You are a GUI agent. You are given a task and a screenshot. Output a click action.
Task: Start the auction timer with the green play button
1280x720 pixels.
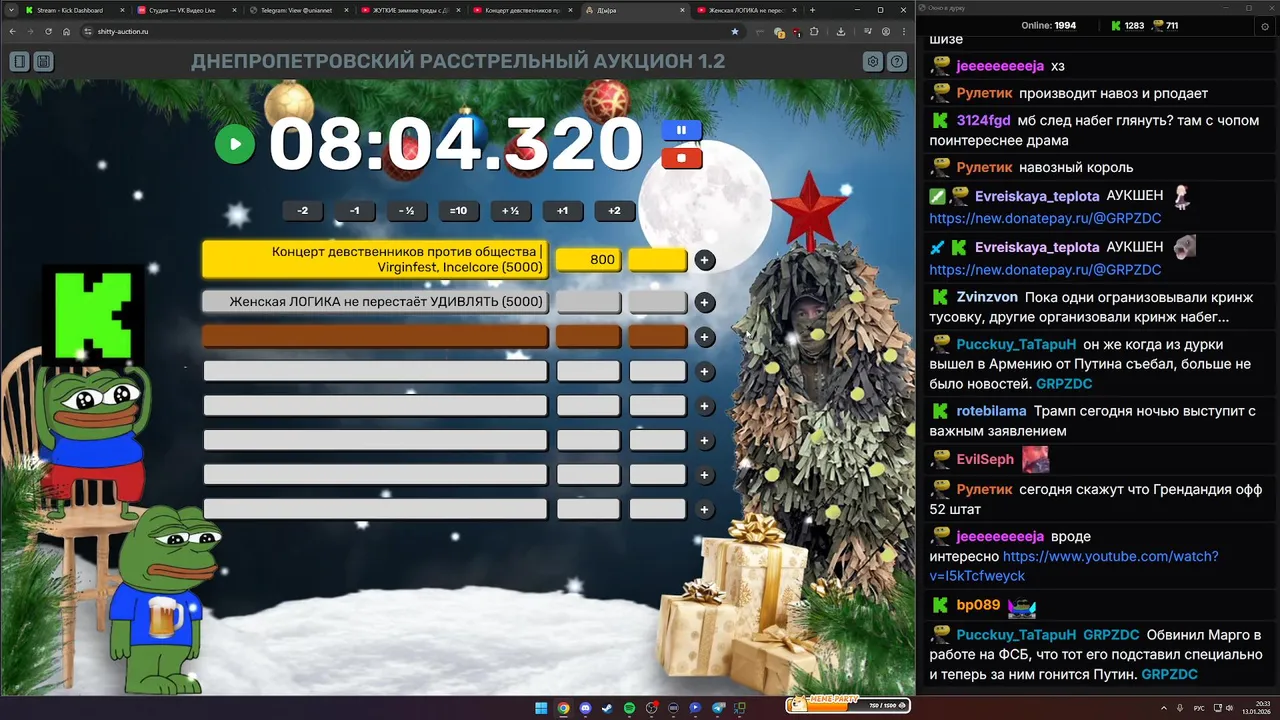click(235, 144)
